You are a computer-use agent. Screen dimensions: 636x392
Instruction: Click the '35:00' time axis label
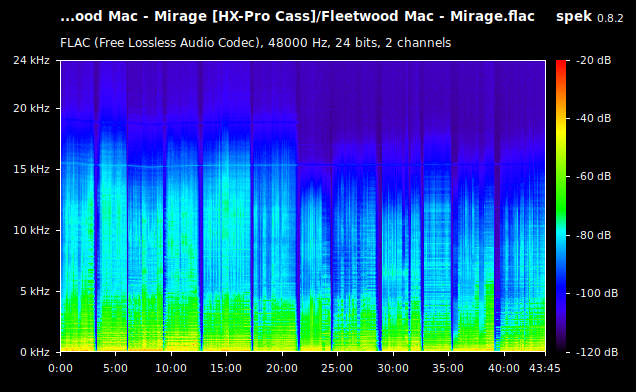point(448,368)
